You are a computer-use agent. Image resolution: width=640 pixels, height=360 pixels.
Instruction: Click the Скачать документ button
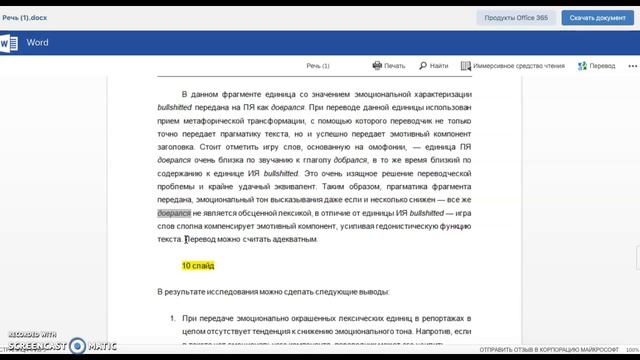coord(598,18)
